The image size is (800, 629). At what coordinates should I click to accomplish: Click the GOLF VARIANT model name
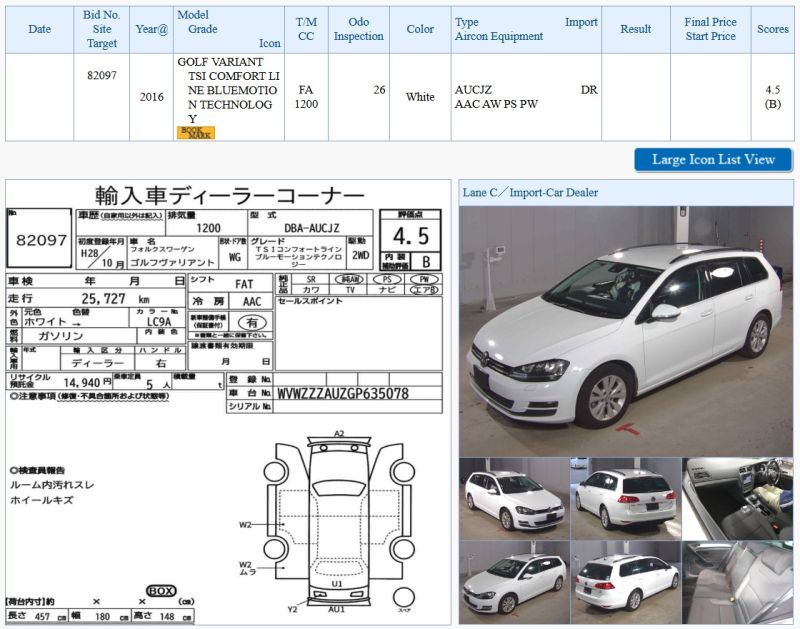pyautogui.click(x=220, y=62)
